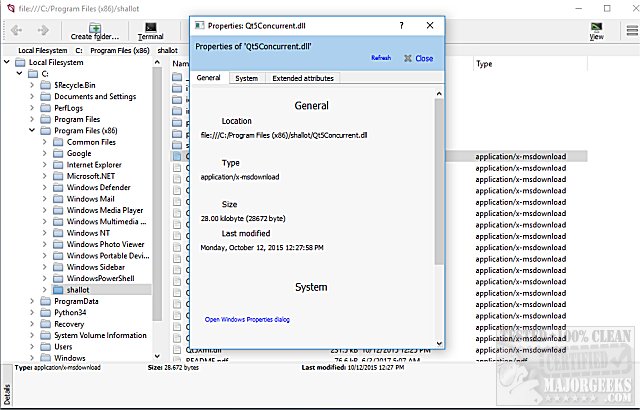Screen dimensions: 640x410
Task: Select the Windows Media Player folder
Action: (x=105, y=210)
